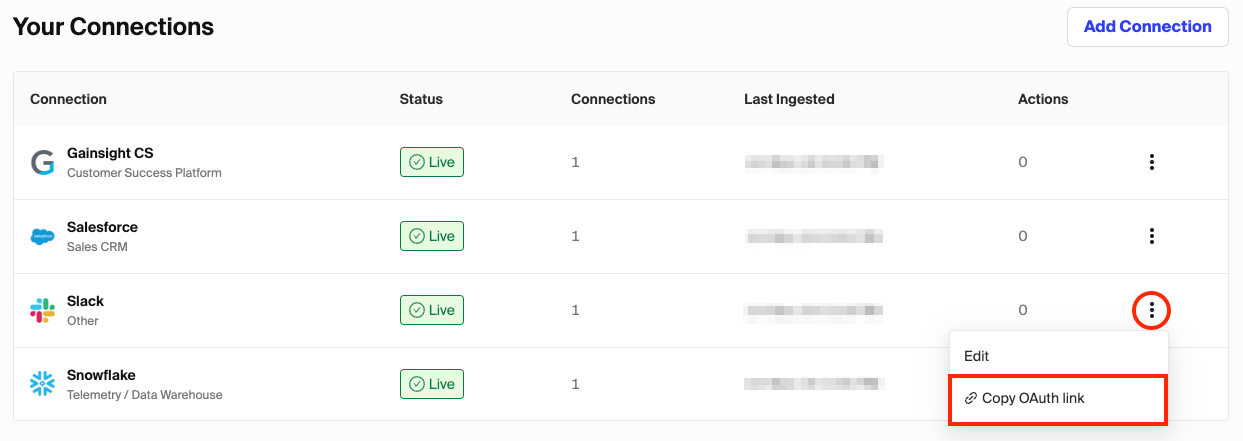Select Edit from the Slack menu
Image resolution: width=1243 pixels, height=441 pixels.
(976, 356)
